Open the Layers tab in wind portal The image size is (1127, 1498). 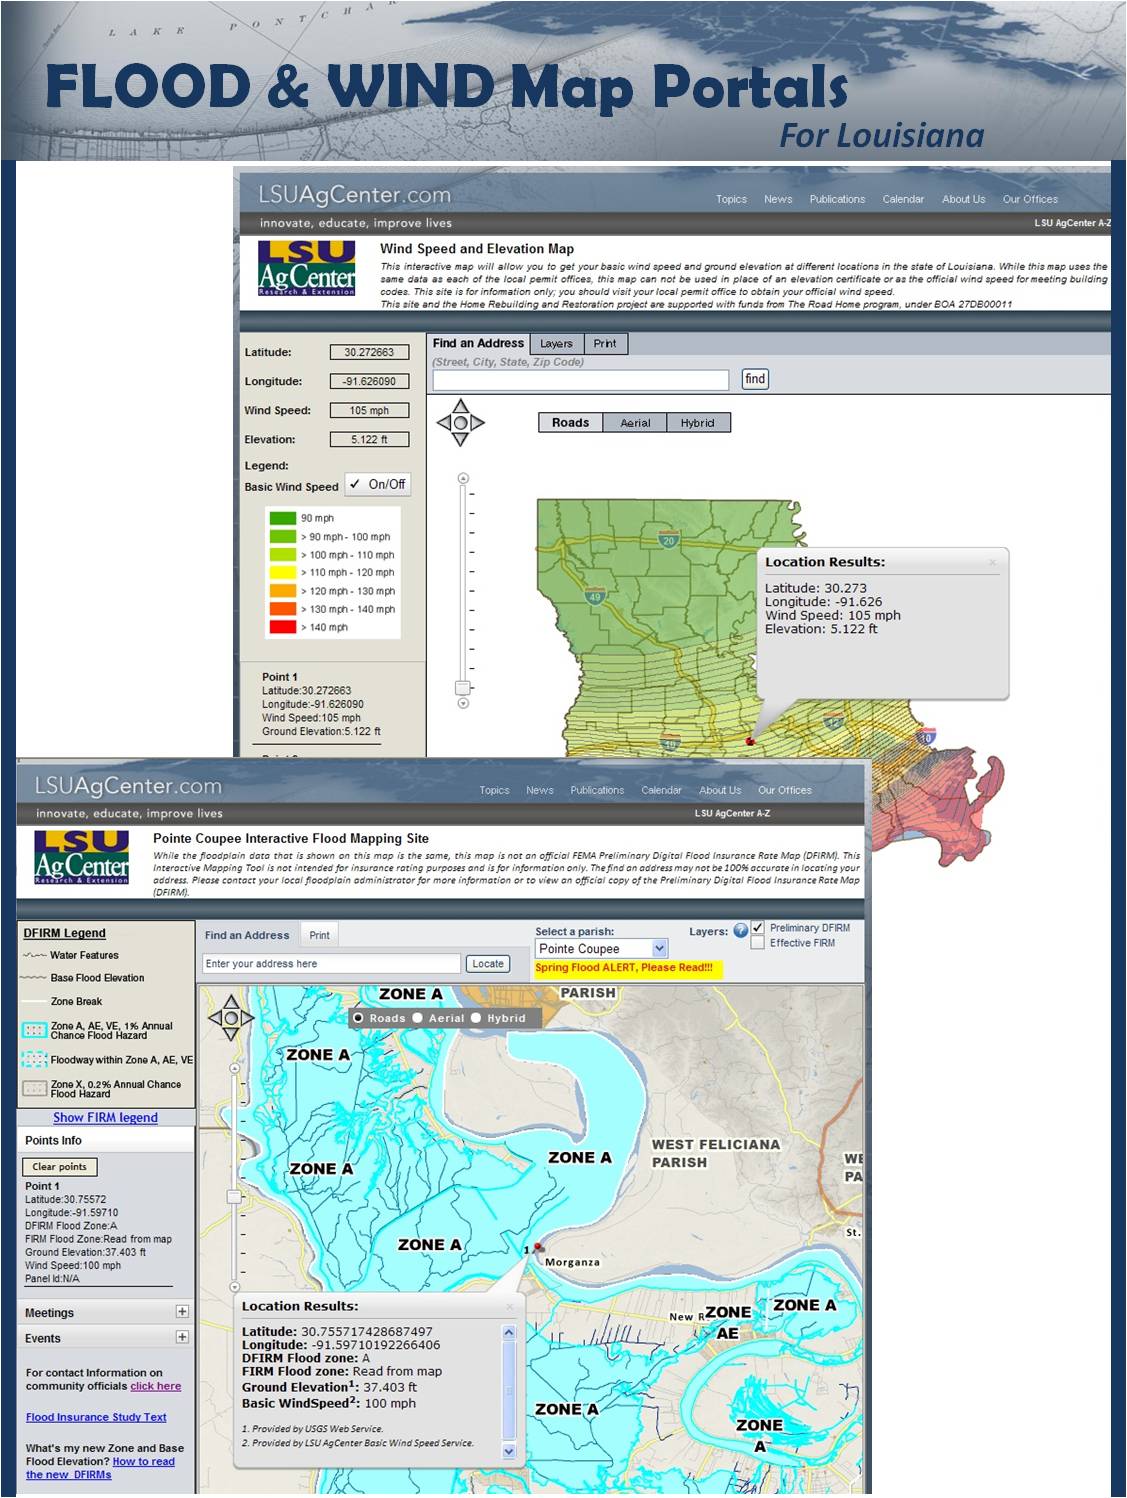pos(556,344)
